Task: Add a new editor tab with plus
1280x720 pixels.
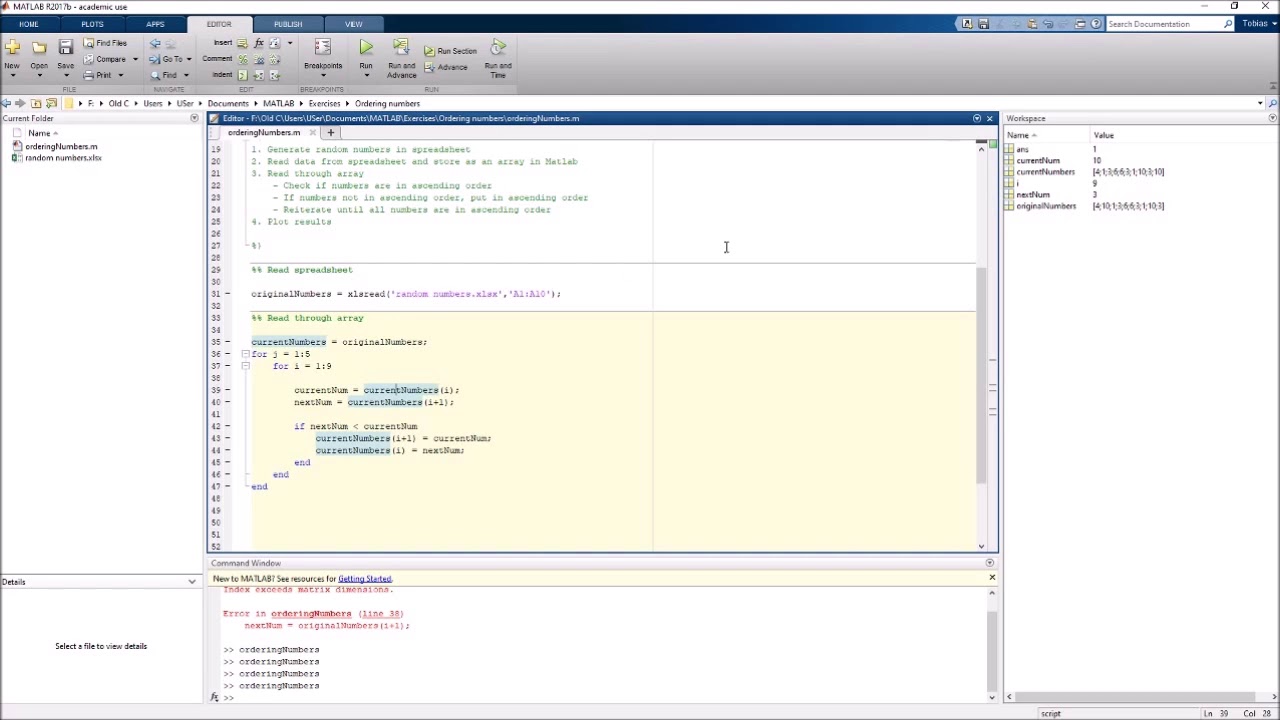Action: click(331, 132)
